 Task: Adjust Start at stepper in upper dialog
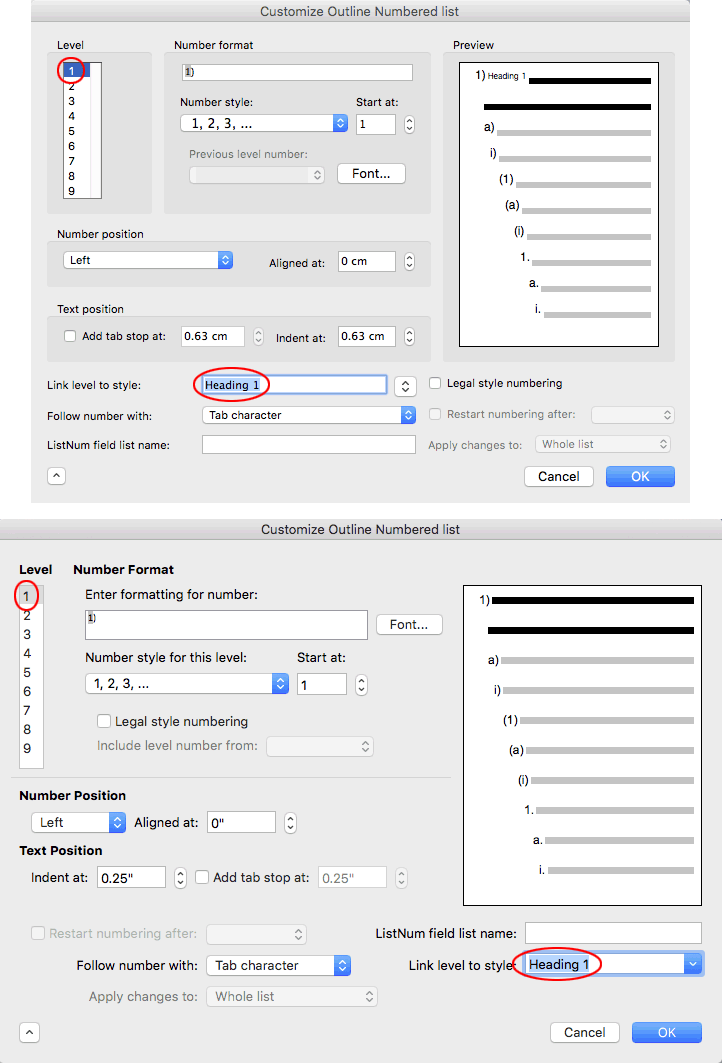point(409,124)
